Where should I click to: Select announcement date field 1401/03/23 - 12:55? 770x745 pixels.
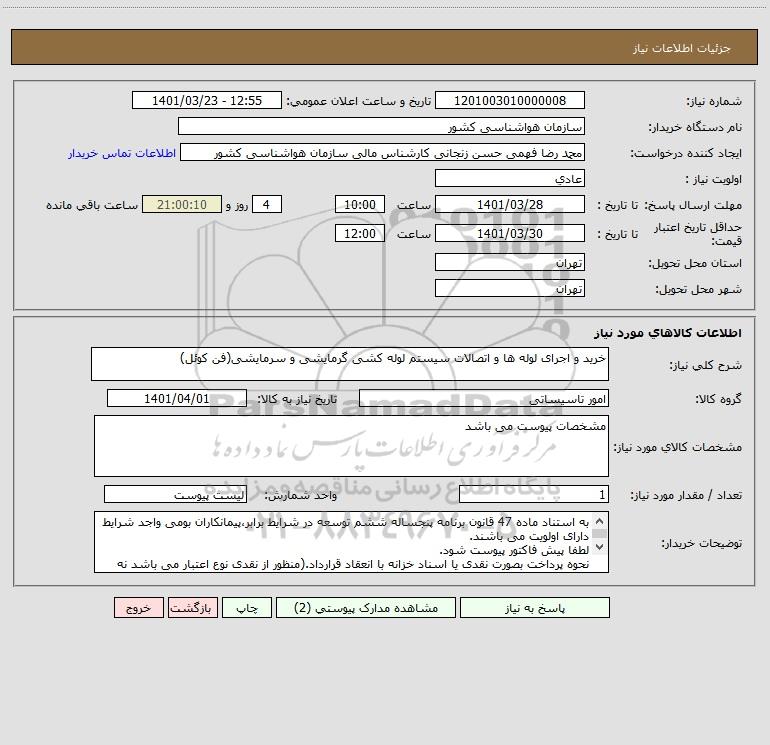tap(207, 101)
